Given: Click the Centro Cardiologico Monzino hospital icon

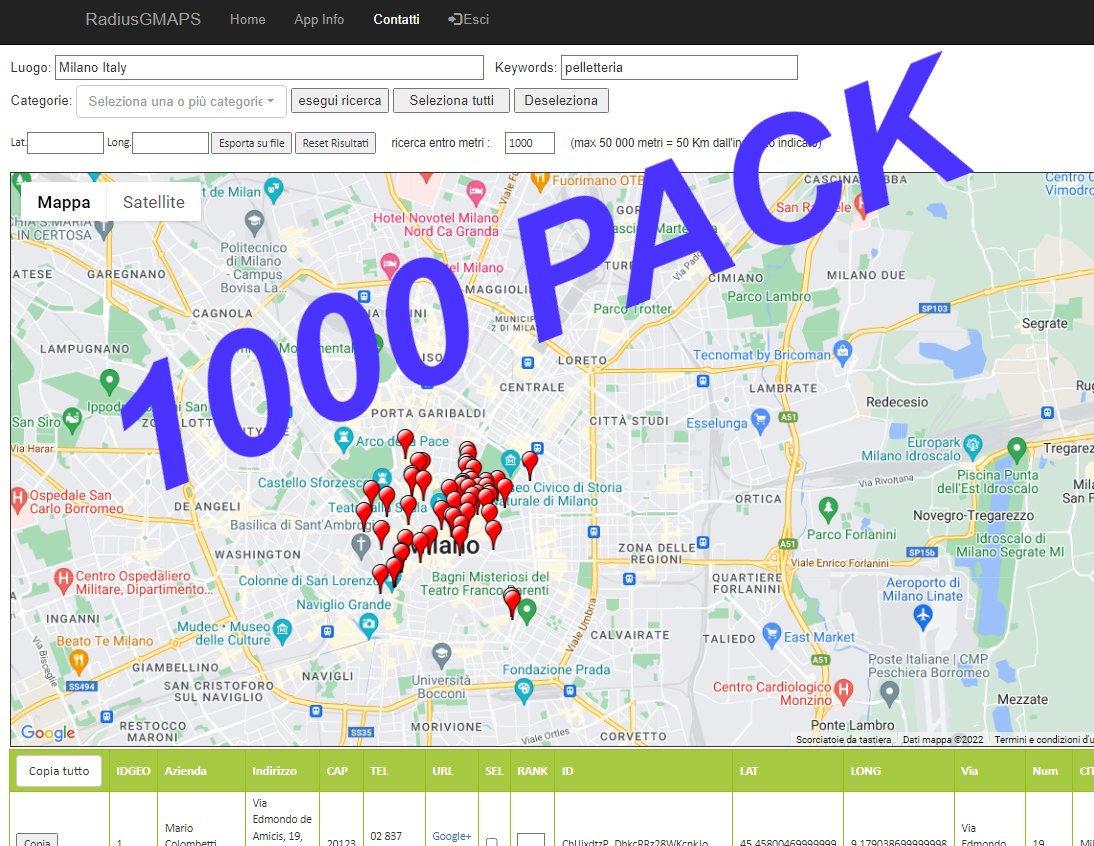Looking at the screenshot, I should 844,689.
